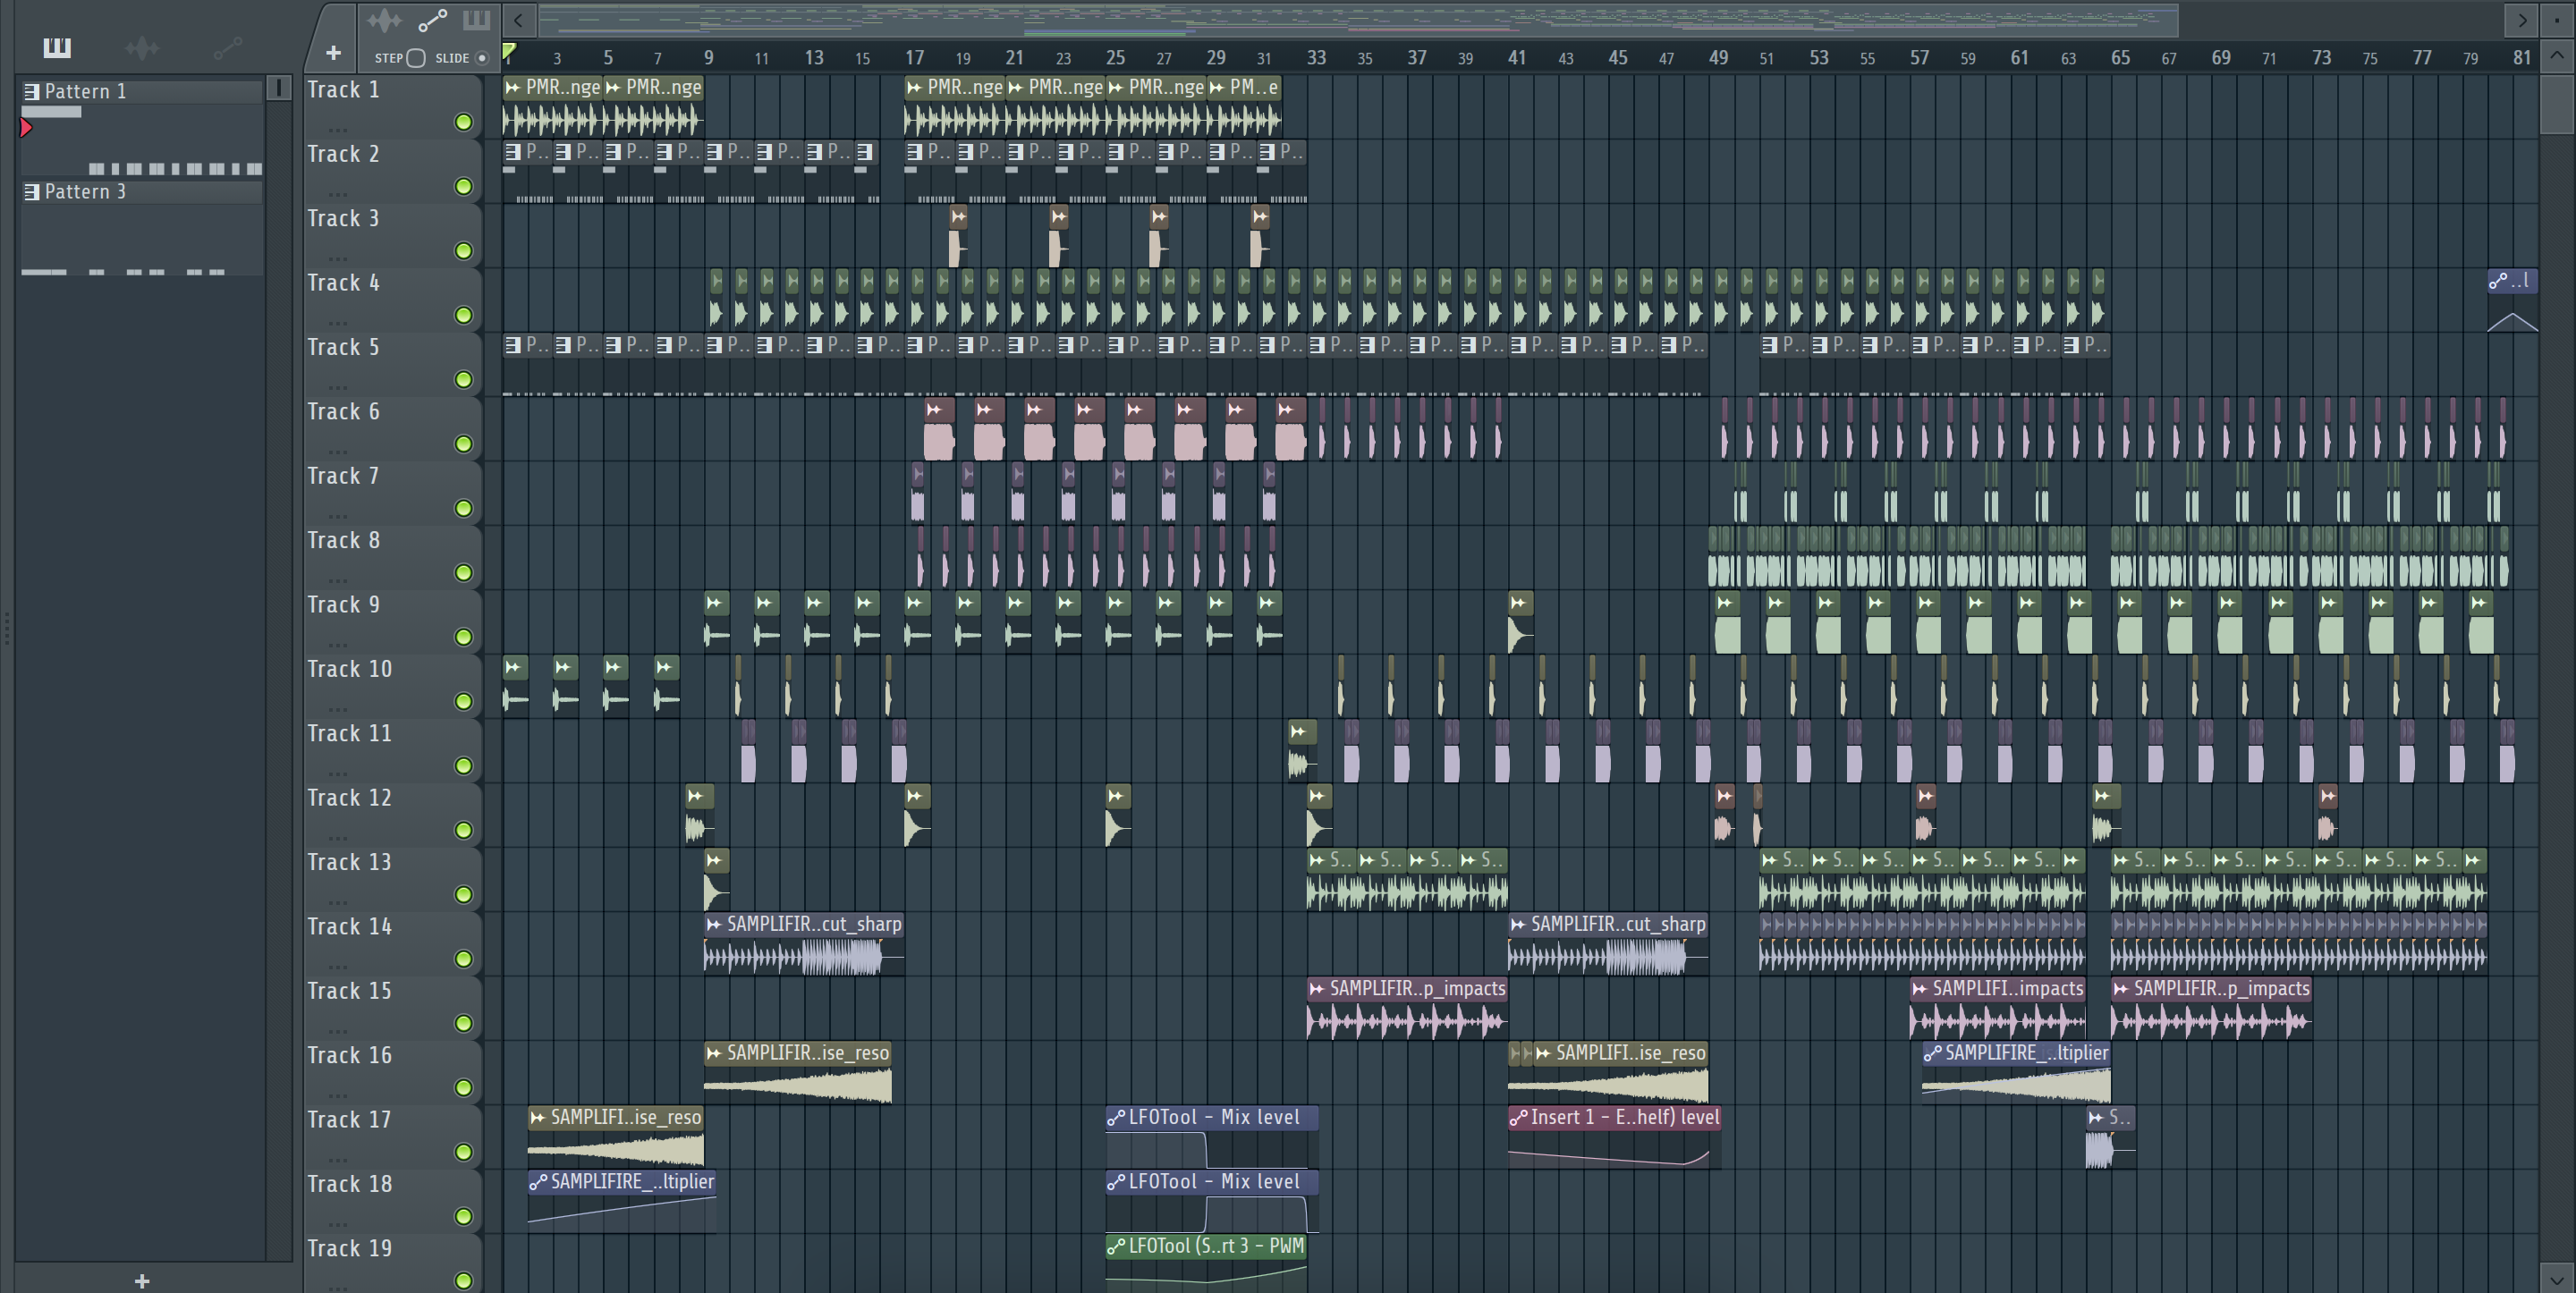
Task: Select the second SAMPLIFIR..cut_sharp clip on Track 14
Action: click(x=1608, y=943)
